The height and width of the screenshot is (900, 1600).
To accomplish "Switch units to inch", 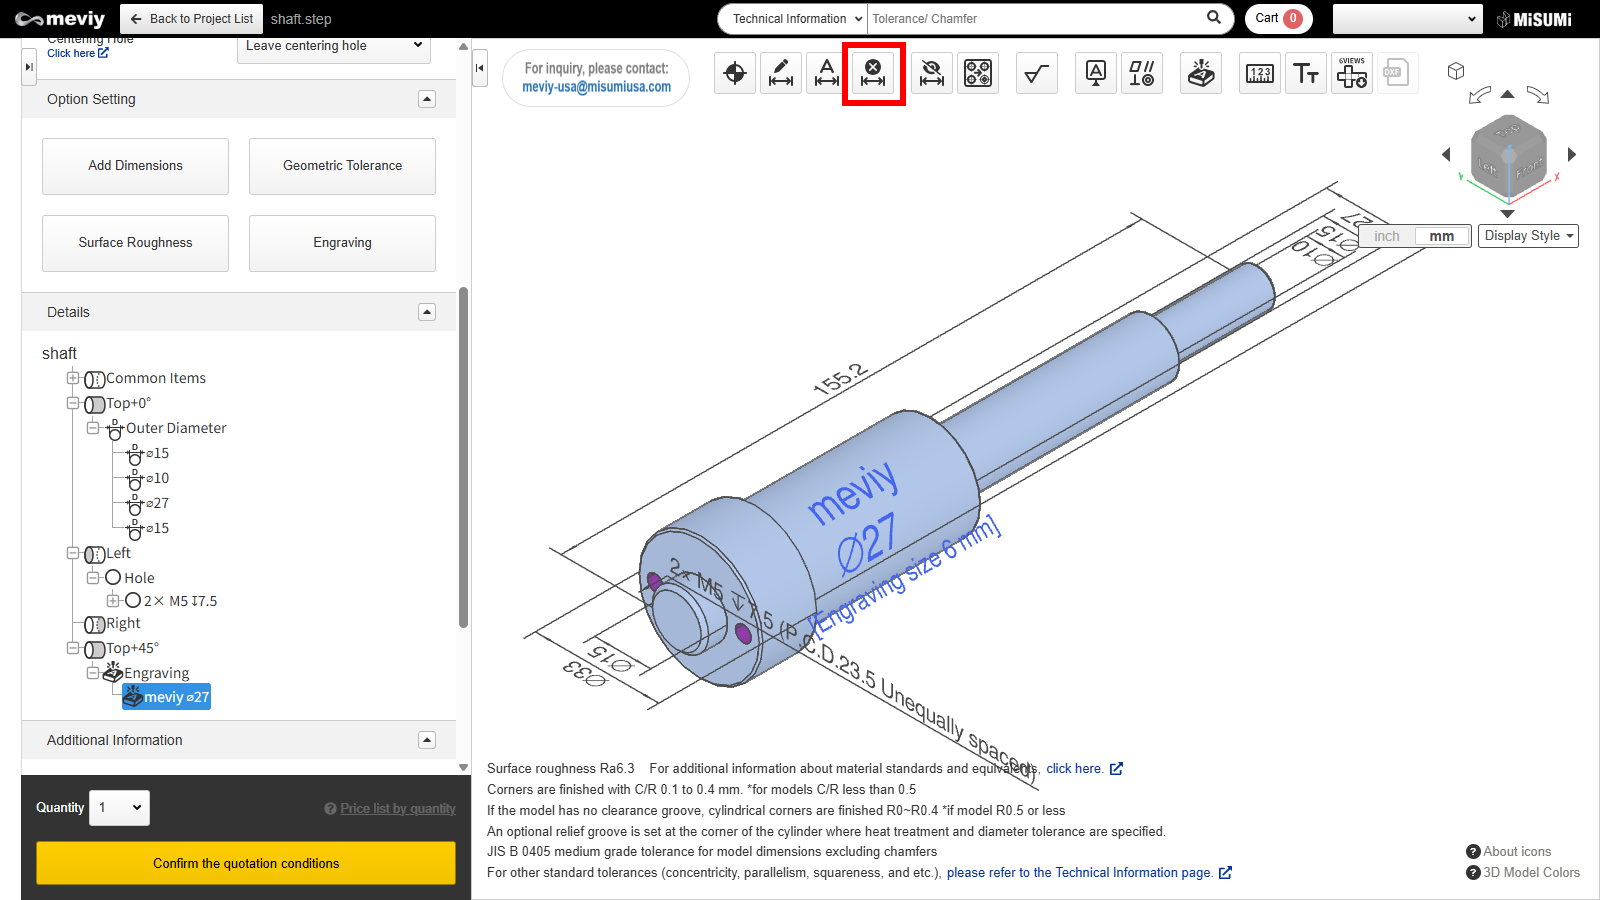I will pos(1387,236).
